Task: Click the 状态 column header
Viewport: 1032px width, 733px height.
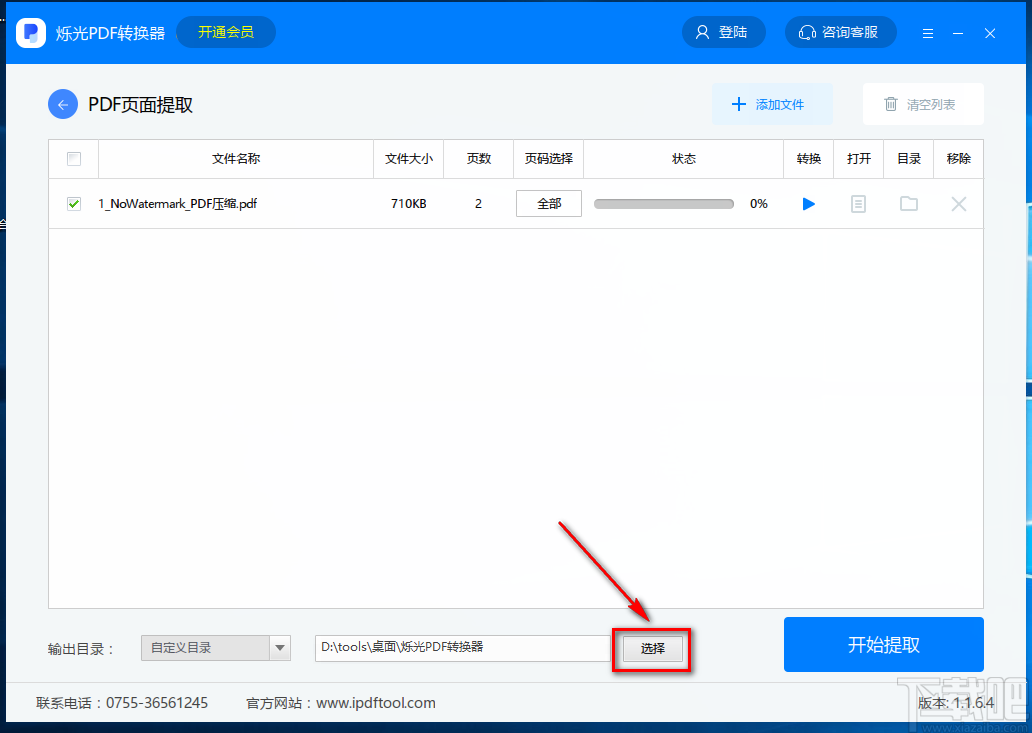Action: pos(683,159)
